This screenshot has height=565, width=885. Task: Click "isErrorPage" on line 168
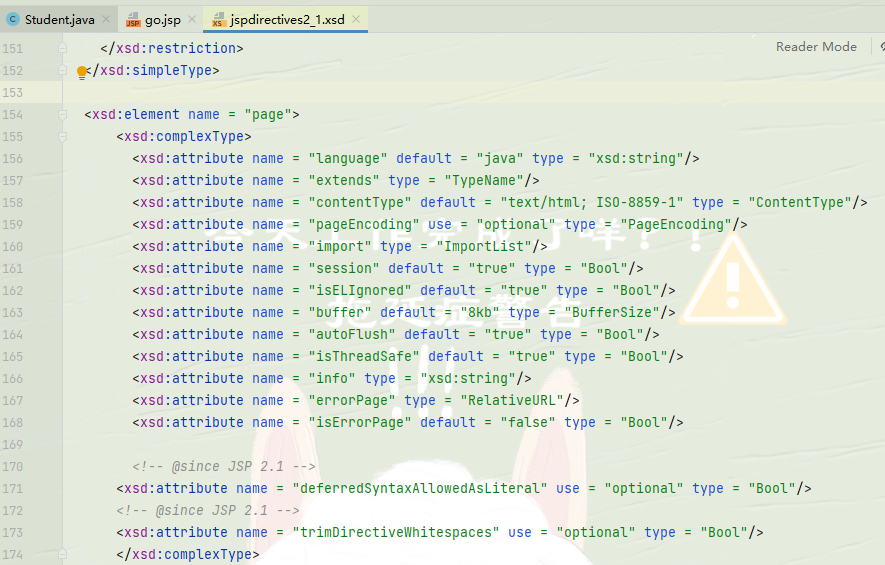click(360, 423)
